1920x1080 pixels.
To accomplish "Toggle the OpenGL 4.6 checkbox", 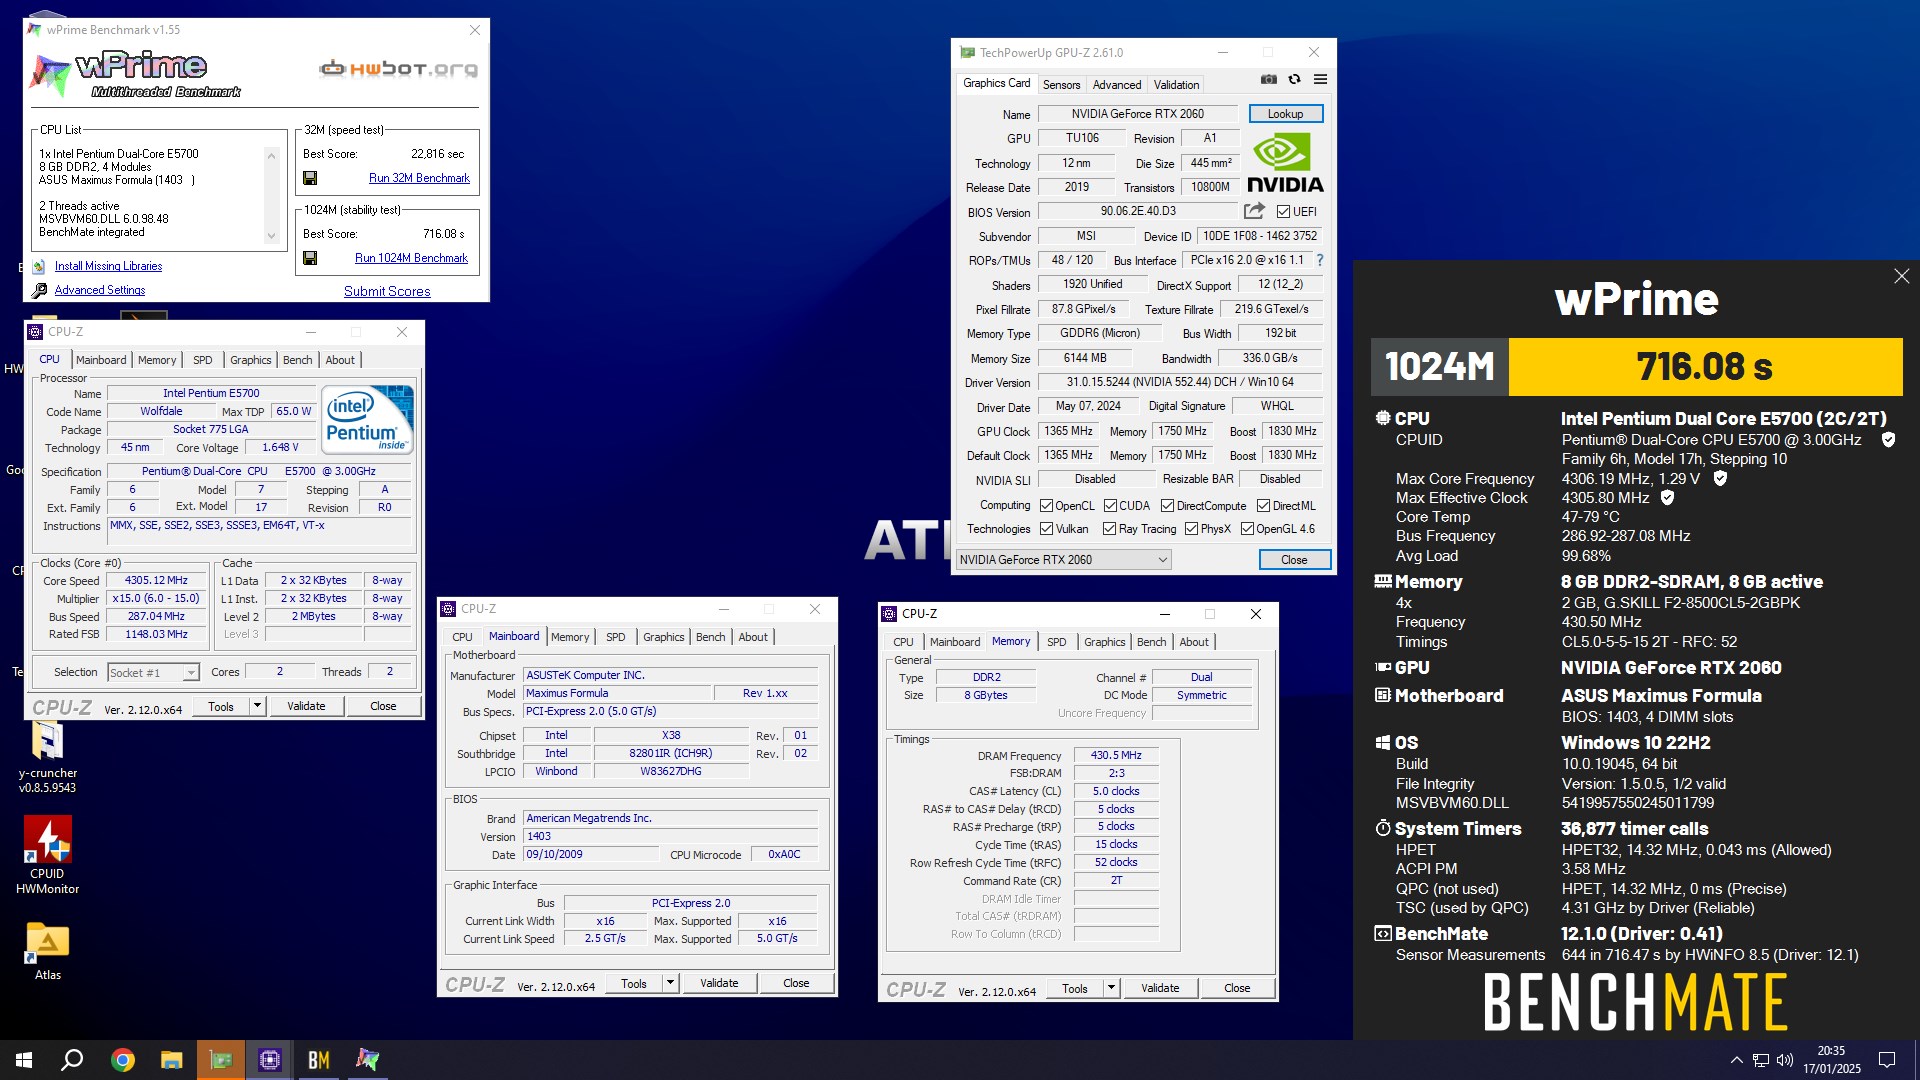I will click(x=1247, y=529).
